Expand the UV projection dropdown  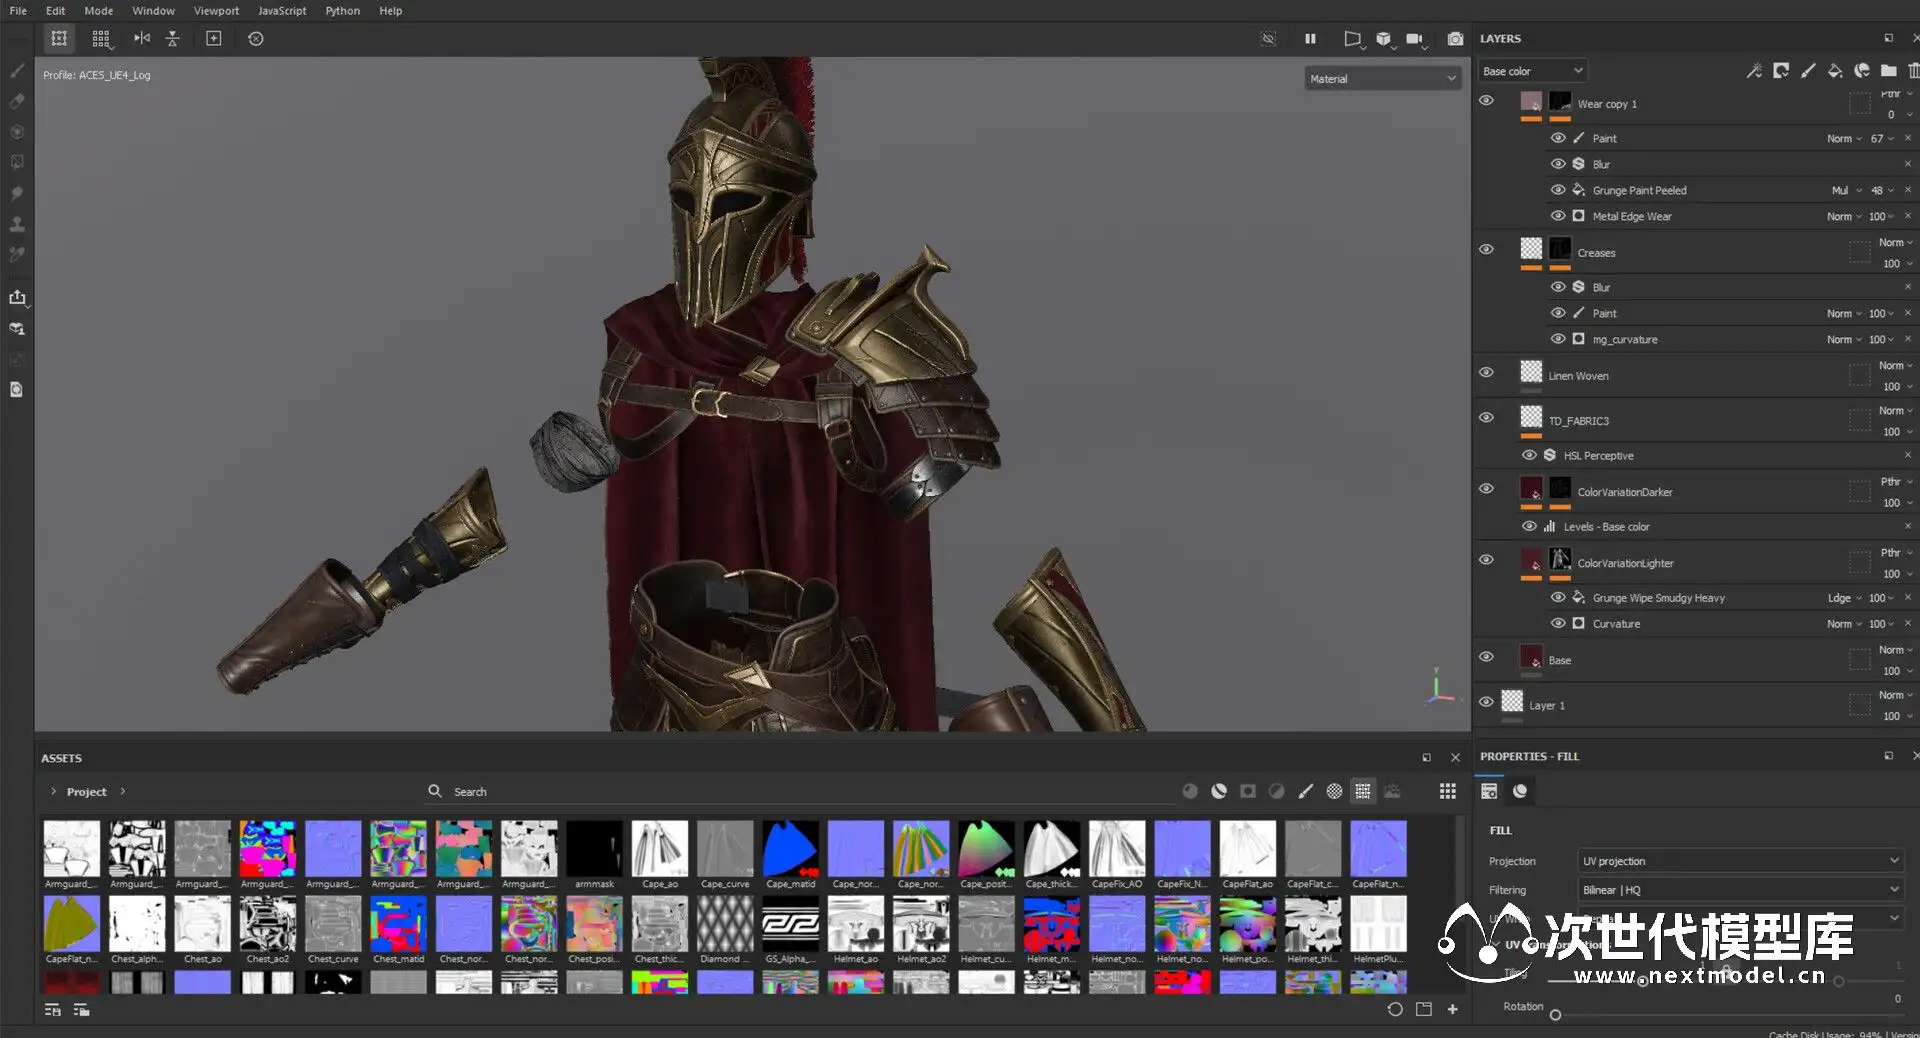click(x=1739, y=861)
